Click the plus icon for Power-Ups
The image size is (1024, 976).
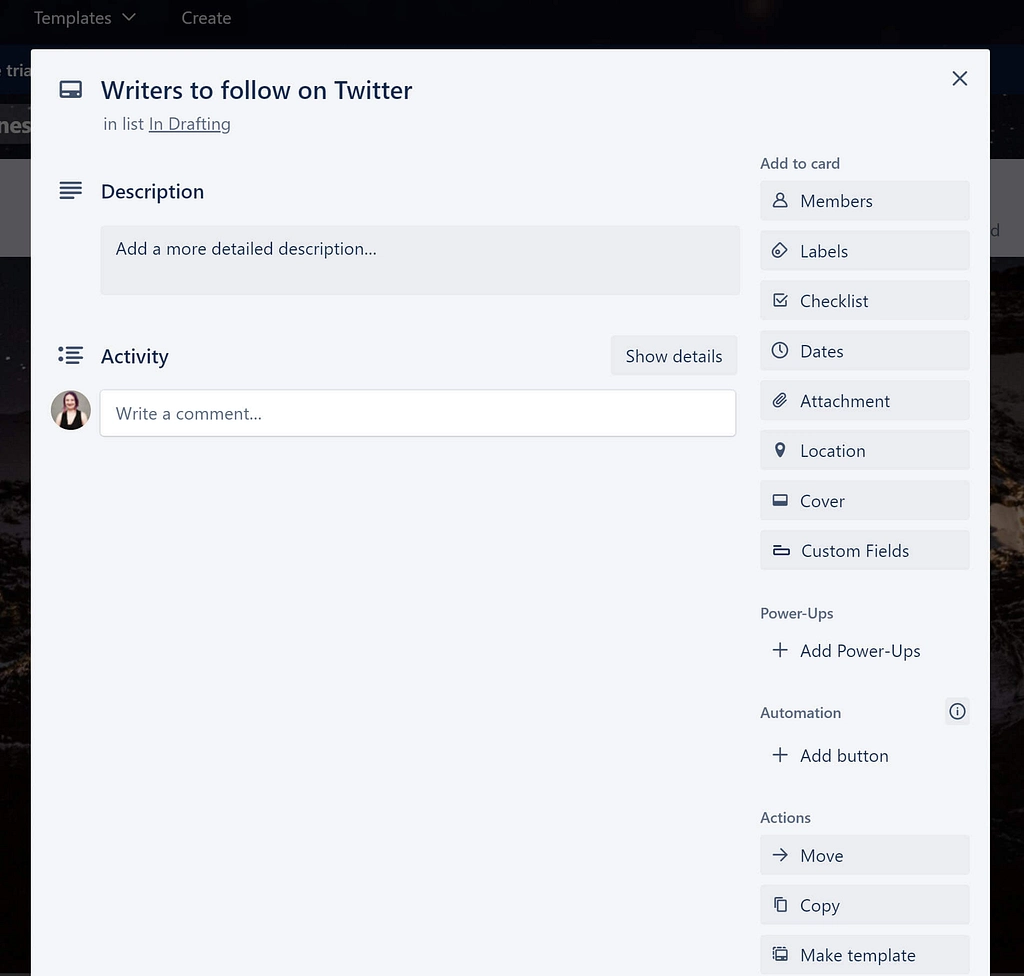point(780,650)
